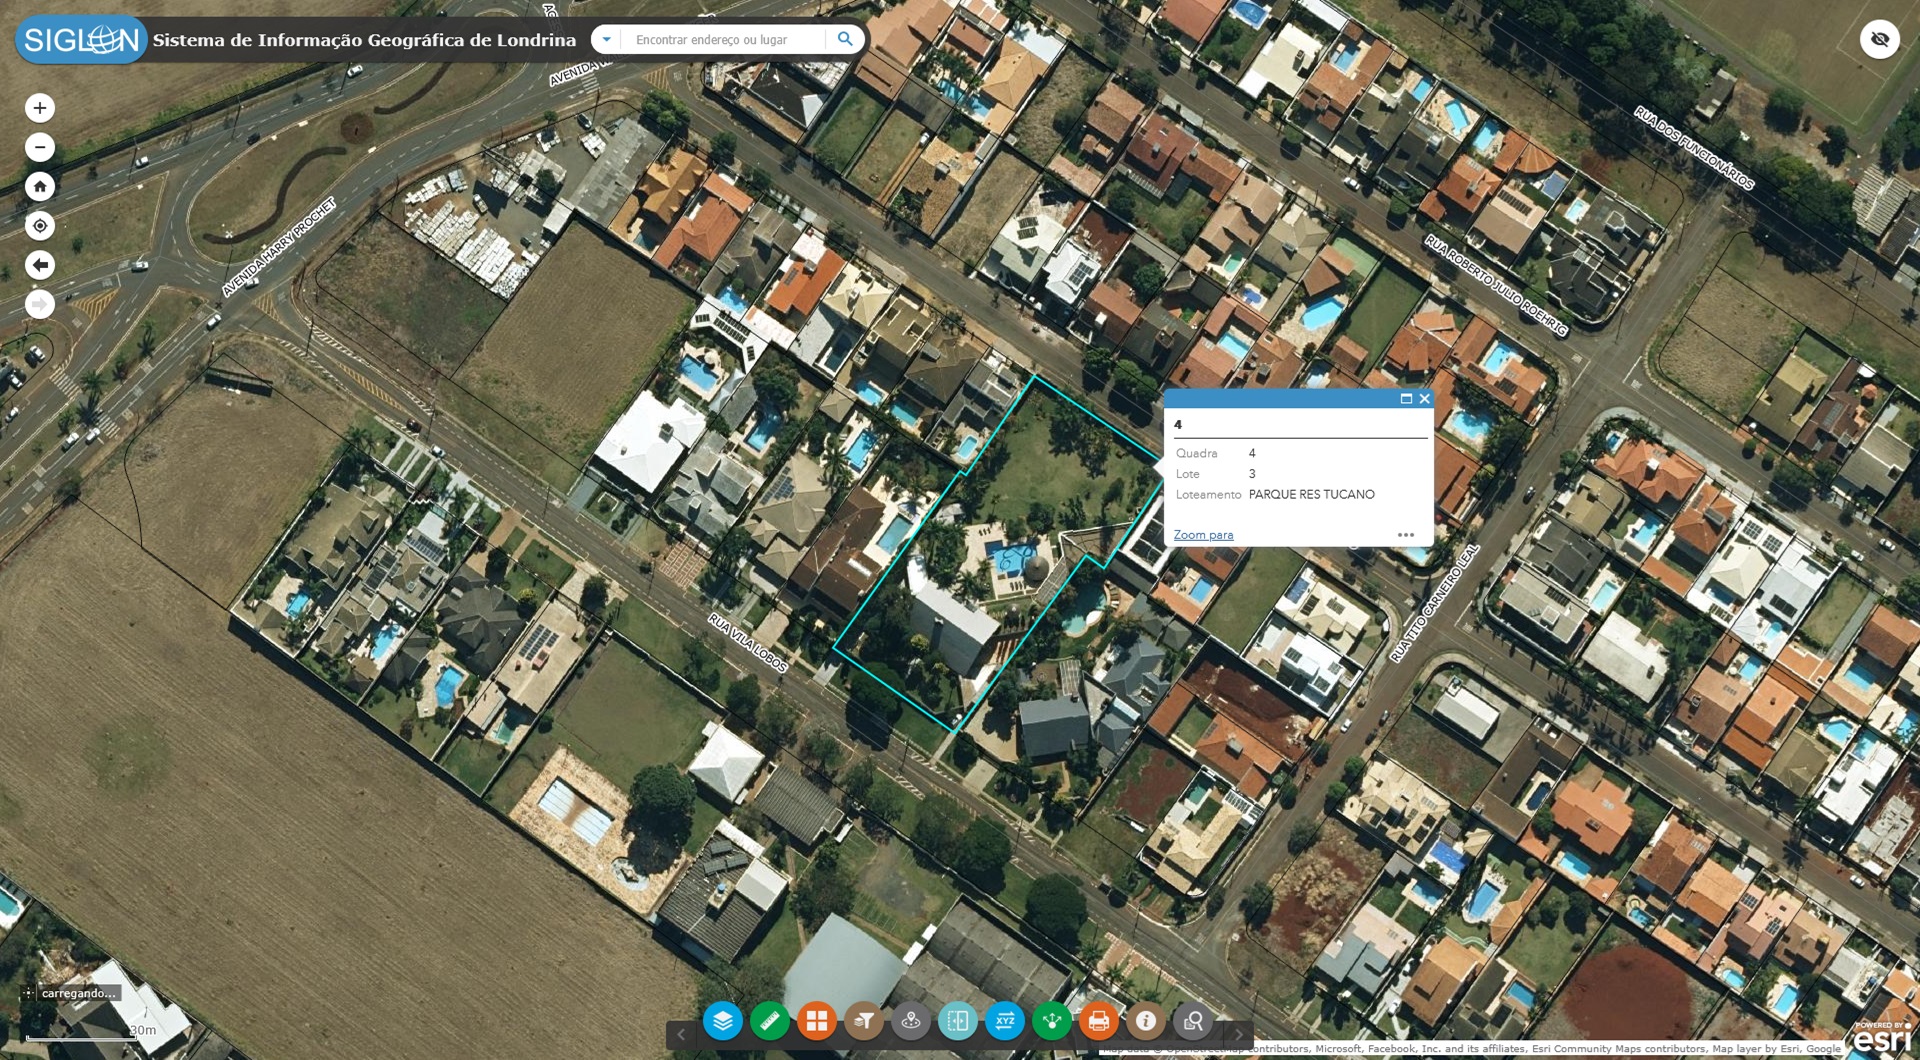Maximize the parcel info popup

[x=1406, y=399]
